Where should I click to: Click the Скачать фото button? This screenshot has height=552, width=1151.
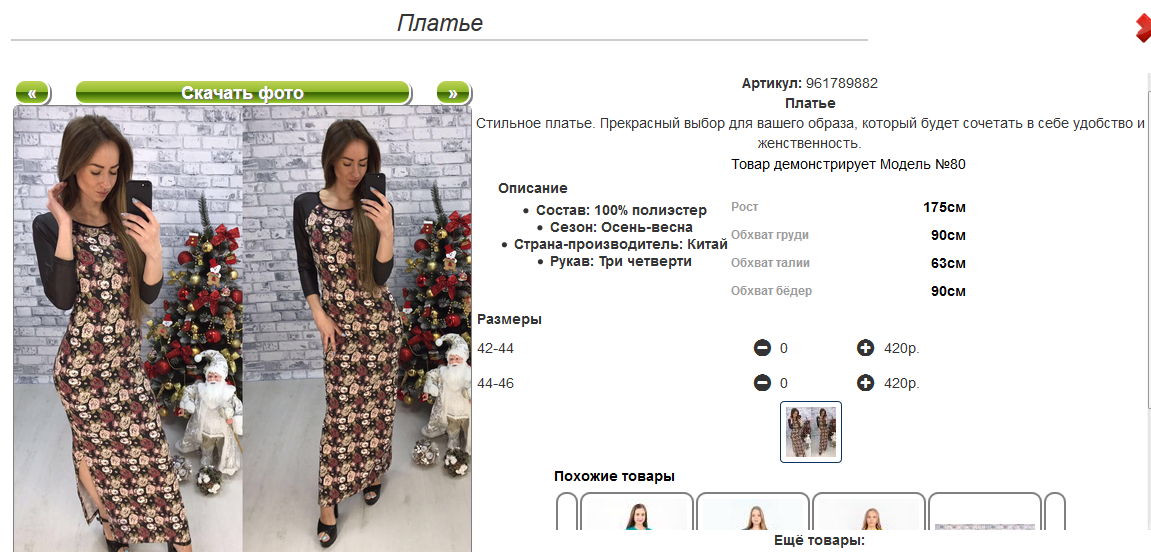243,93
